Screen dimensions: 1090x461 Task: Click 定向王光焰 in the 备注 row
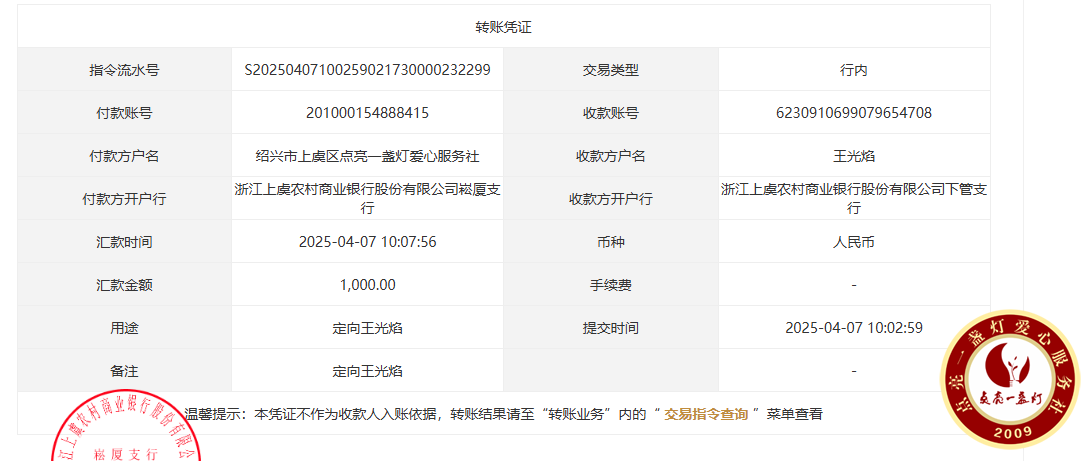coord(367,371)
